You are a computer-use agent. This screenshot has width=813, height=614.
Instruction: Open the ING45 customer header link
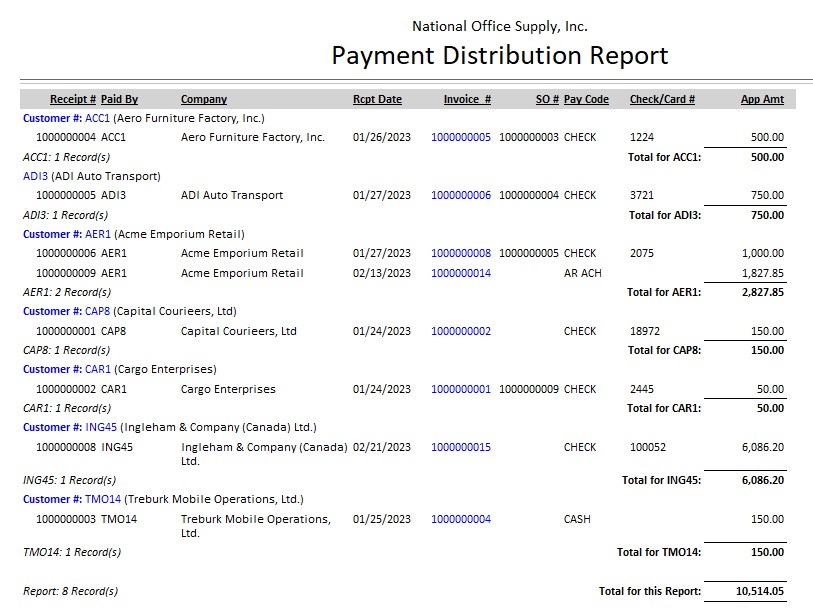click(x=101, y=427)
